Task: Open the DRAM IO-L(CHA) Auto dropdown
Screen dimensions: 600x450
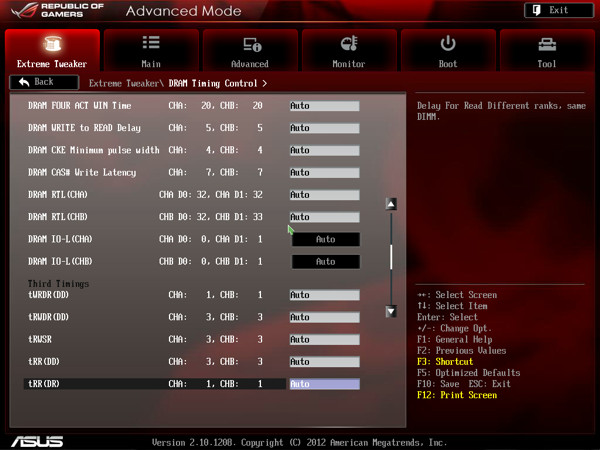Action: [x=325, y=239]
